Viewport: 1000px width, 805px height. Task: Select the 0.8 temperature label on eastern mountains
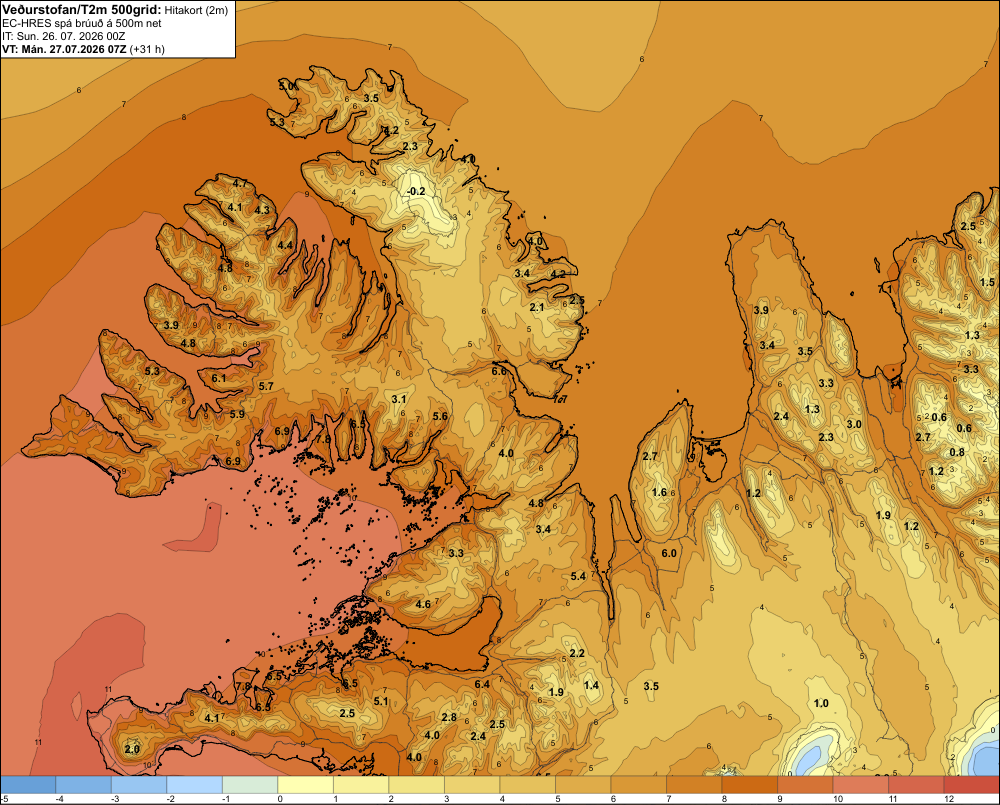coord(957,452)
